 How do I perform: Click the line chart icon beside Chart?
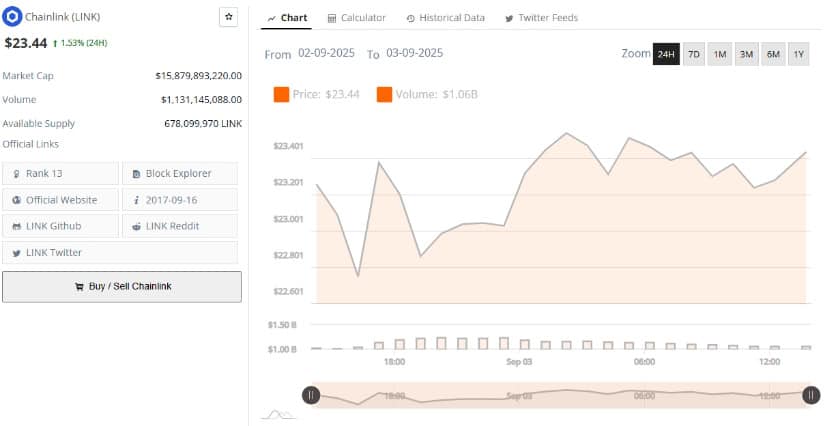pos(271,18)
